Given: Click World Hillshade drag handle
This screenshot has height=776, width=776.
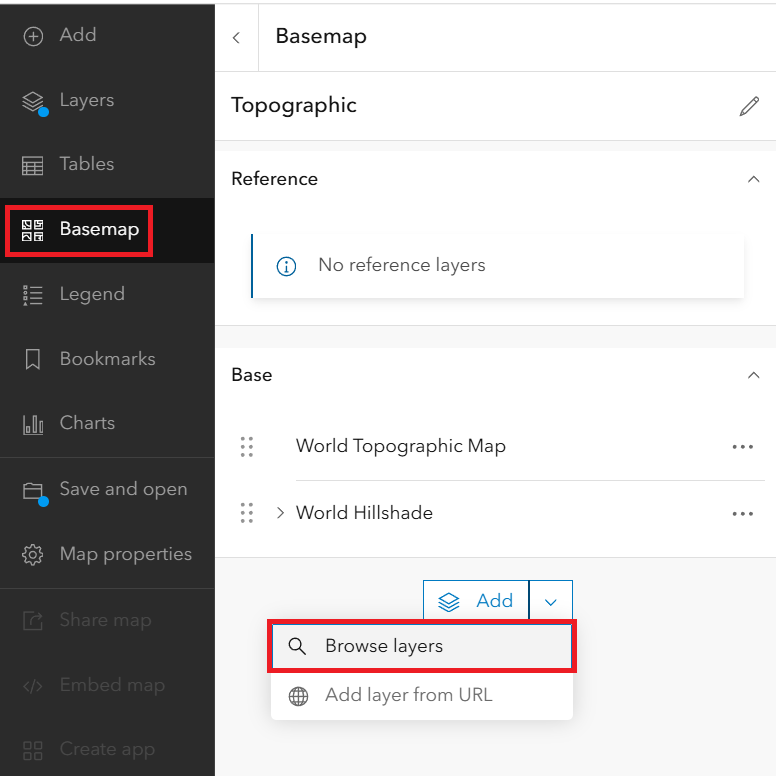Looking at the screenshot, I should point(246,513).
